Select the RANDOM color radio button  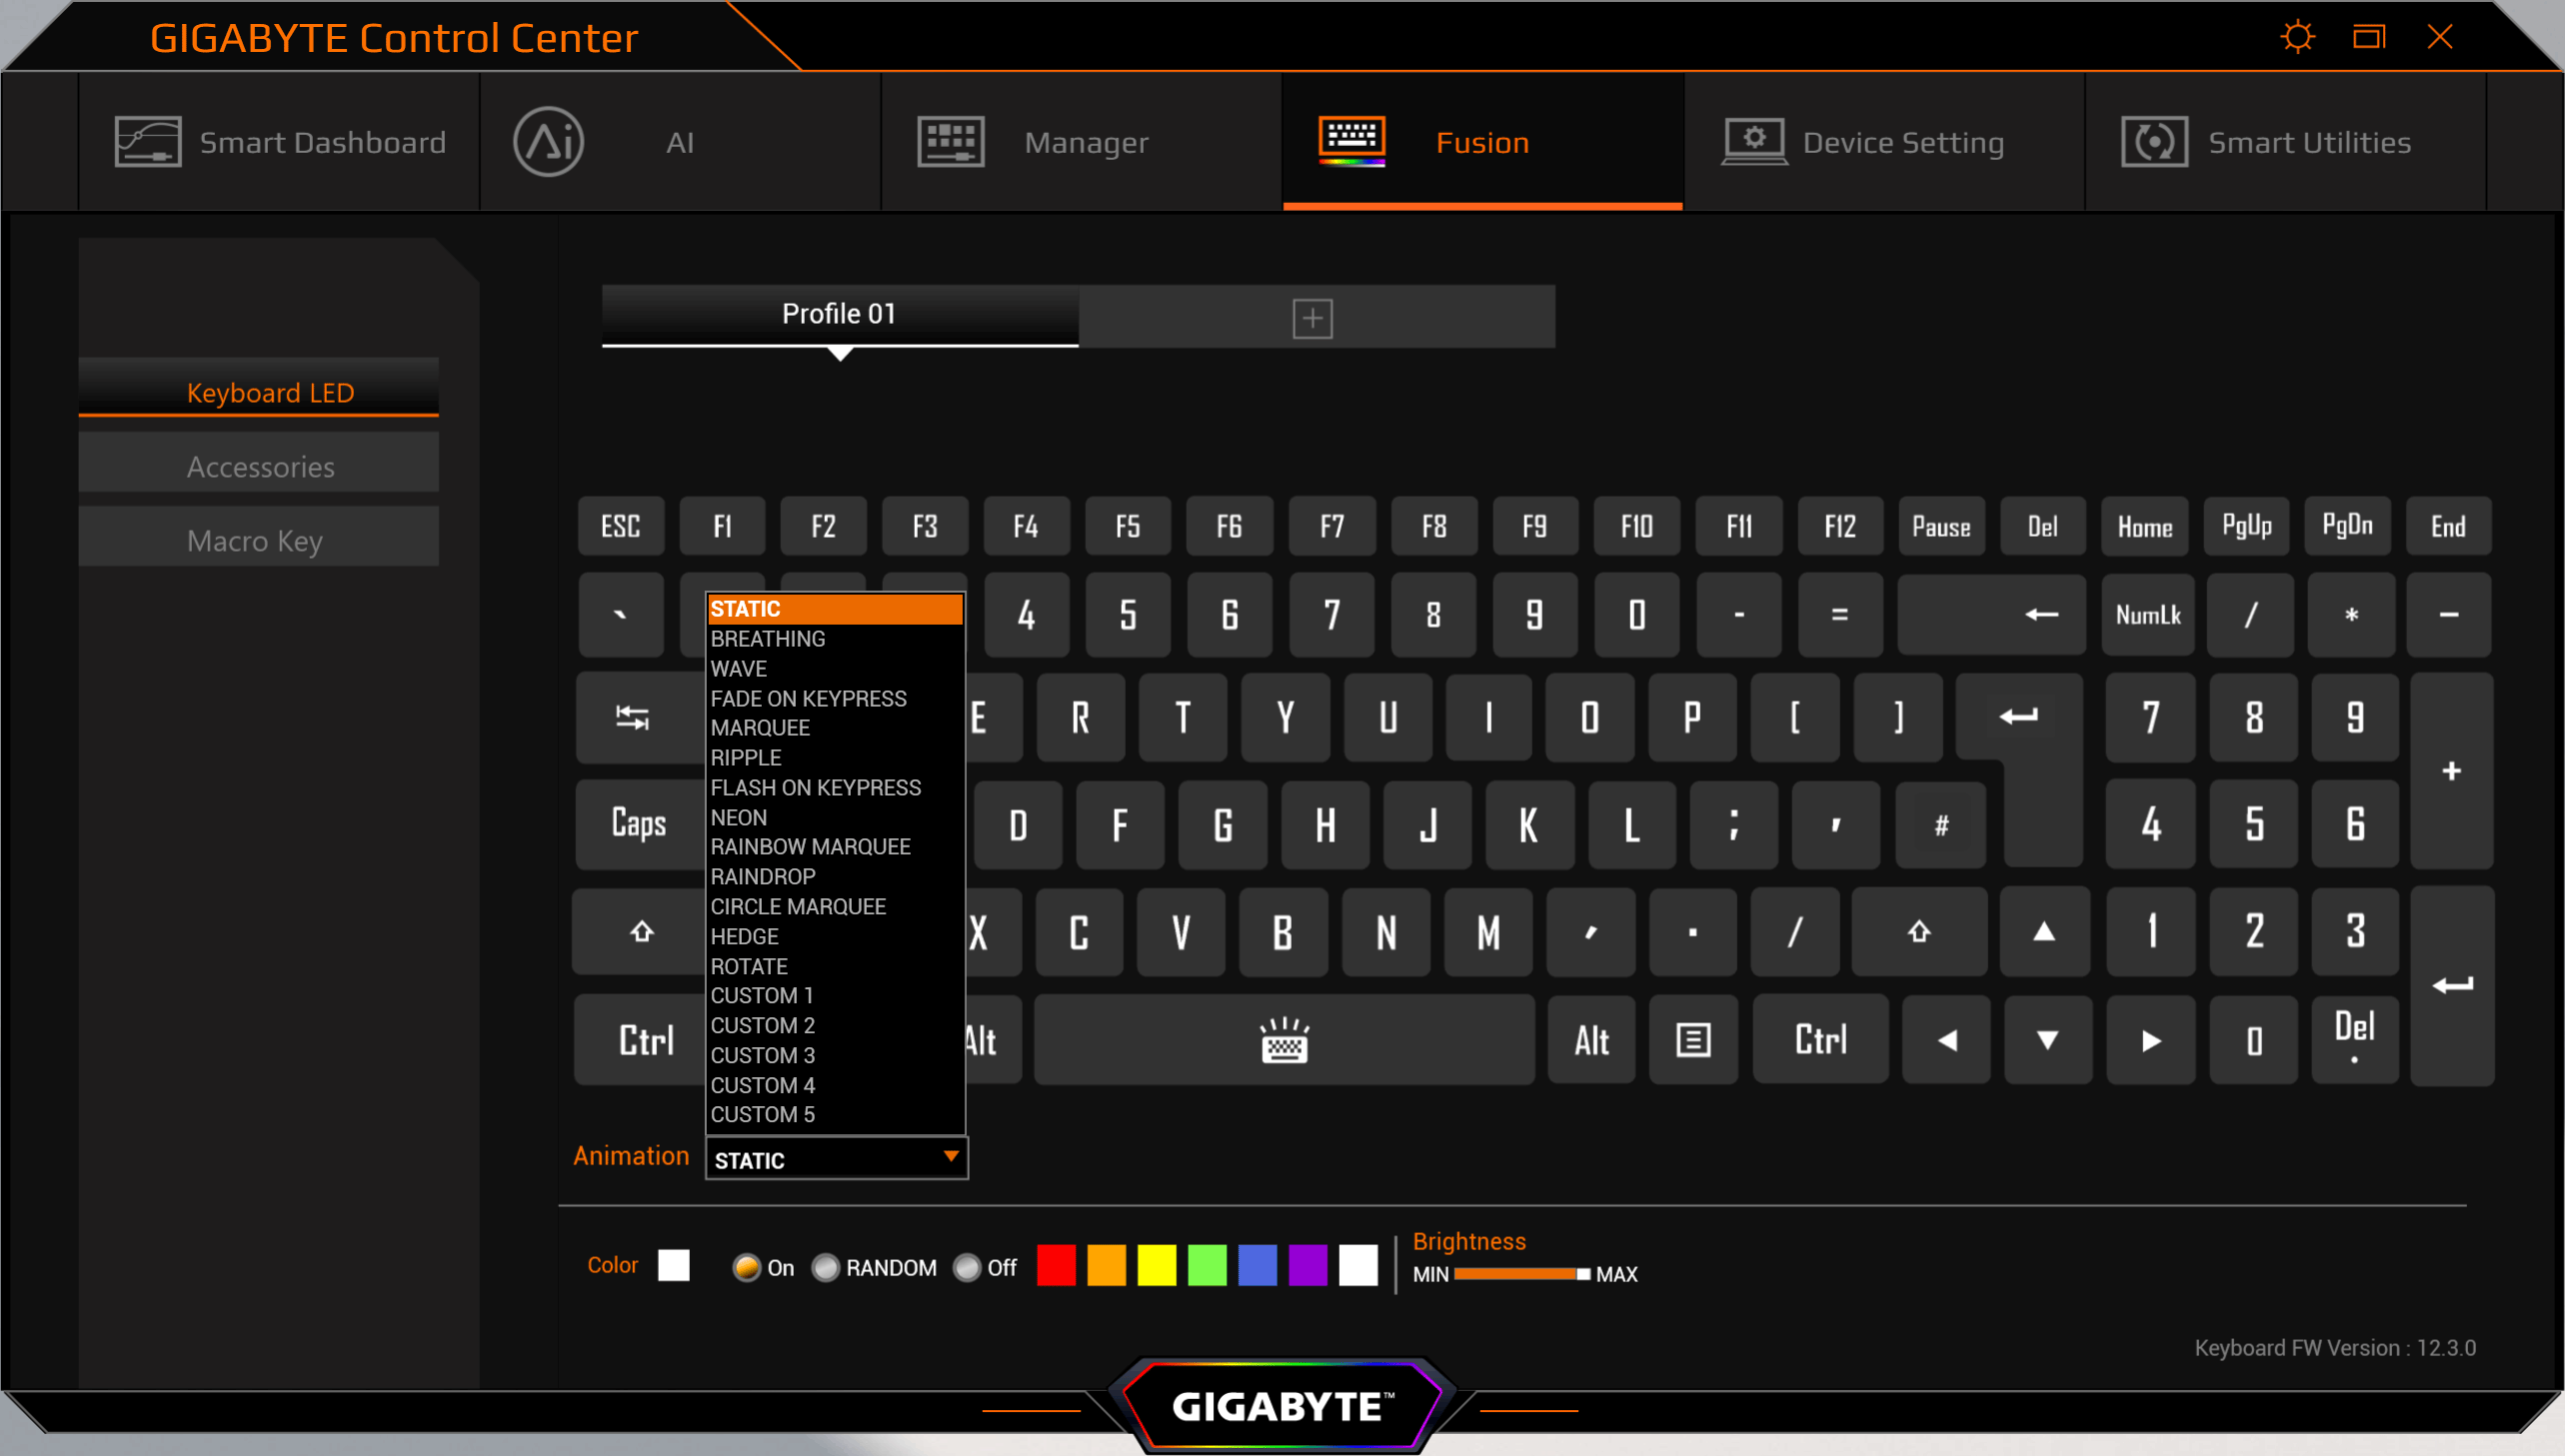825,1267
